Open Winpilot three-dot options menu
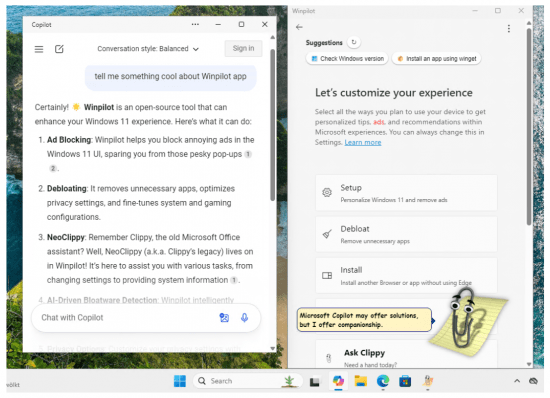The height and width of the screenshot is (398, 550). coord(509,28)
